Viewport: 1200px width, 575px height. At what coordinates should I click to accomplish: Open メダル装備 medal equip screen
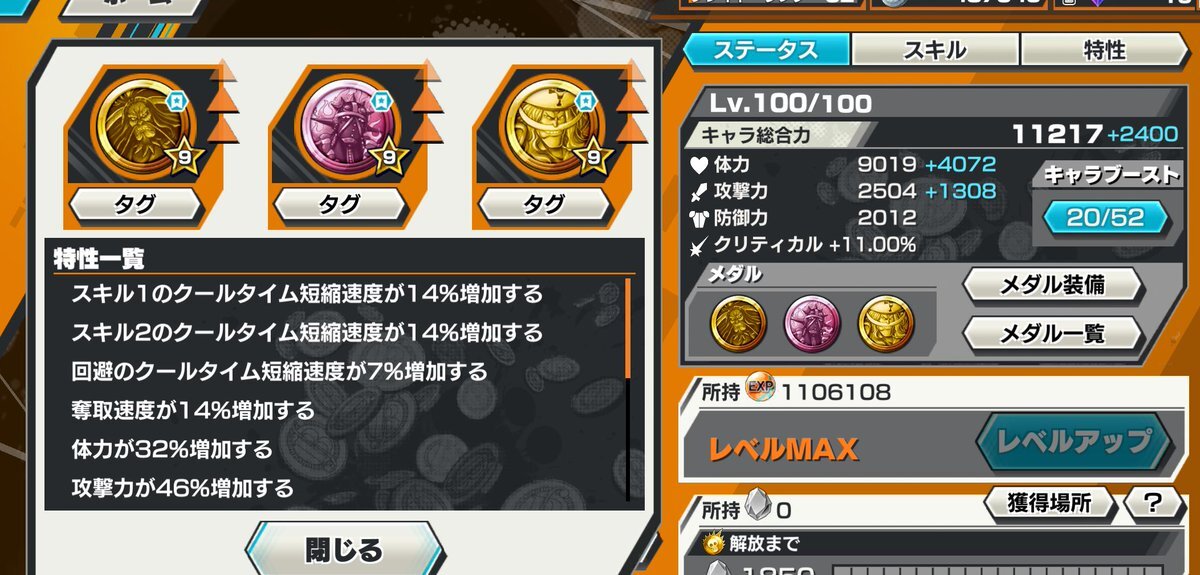point(1053,284)
